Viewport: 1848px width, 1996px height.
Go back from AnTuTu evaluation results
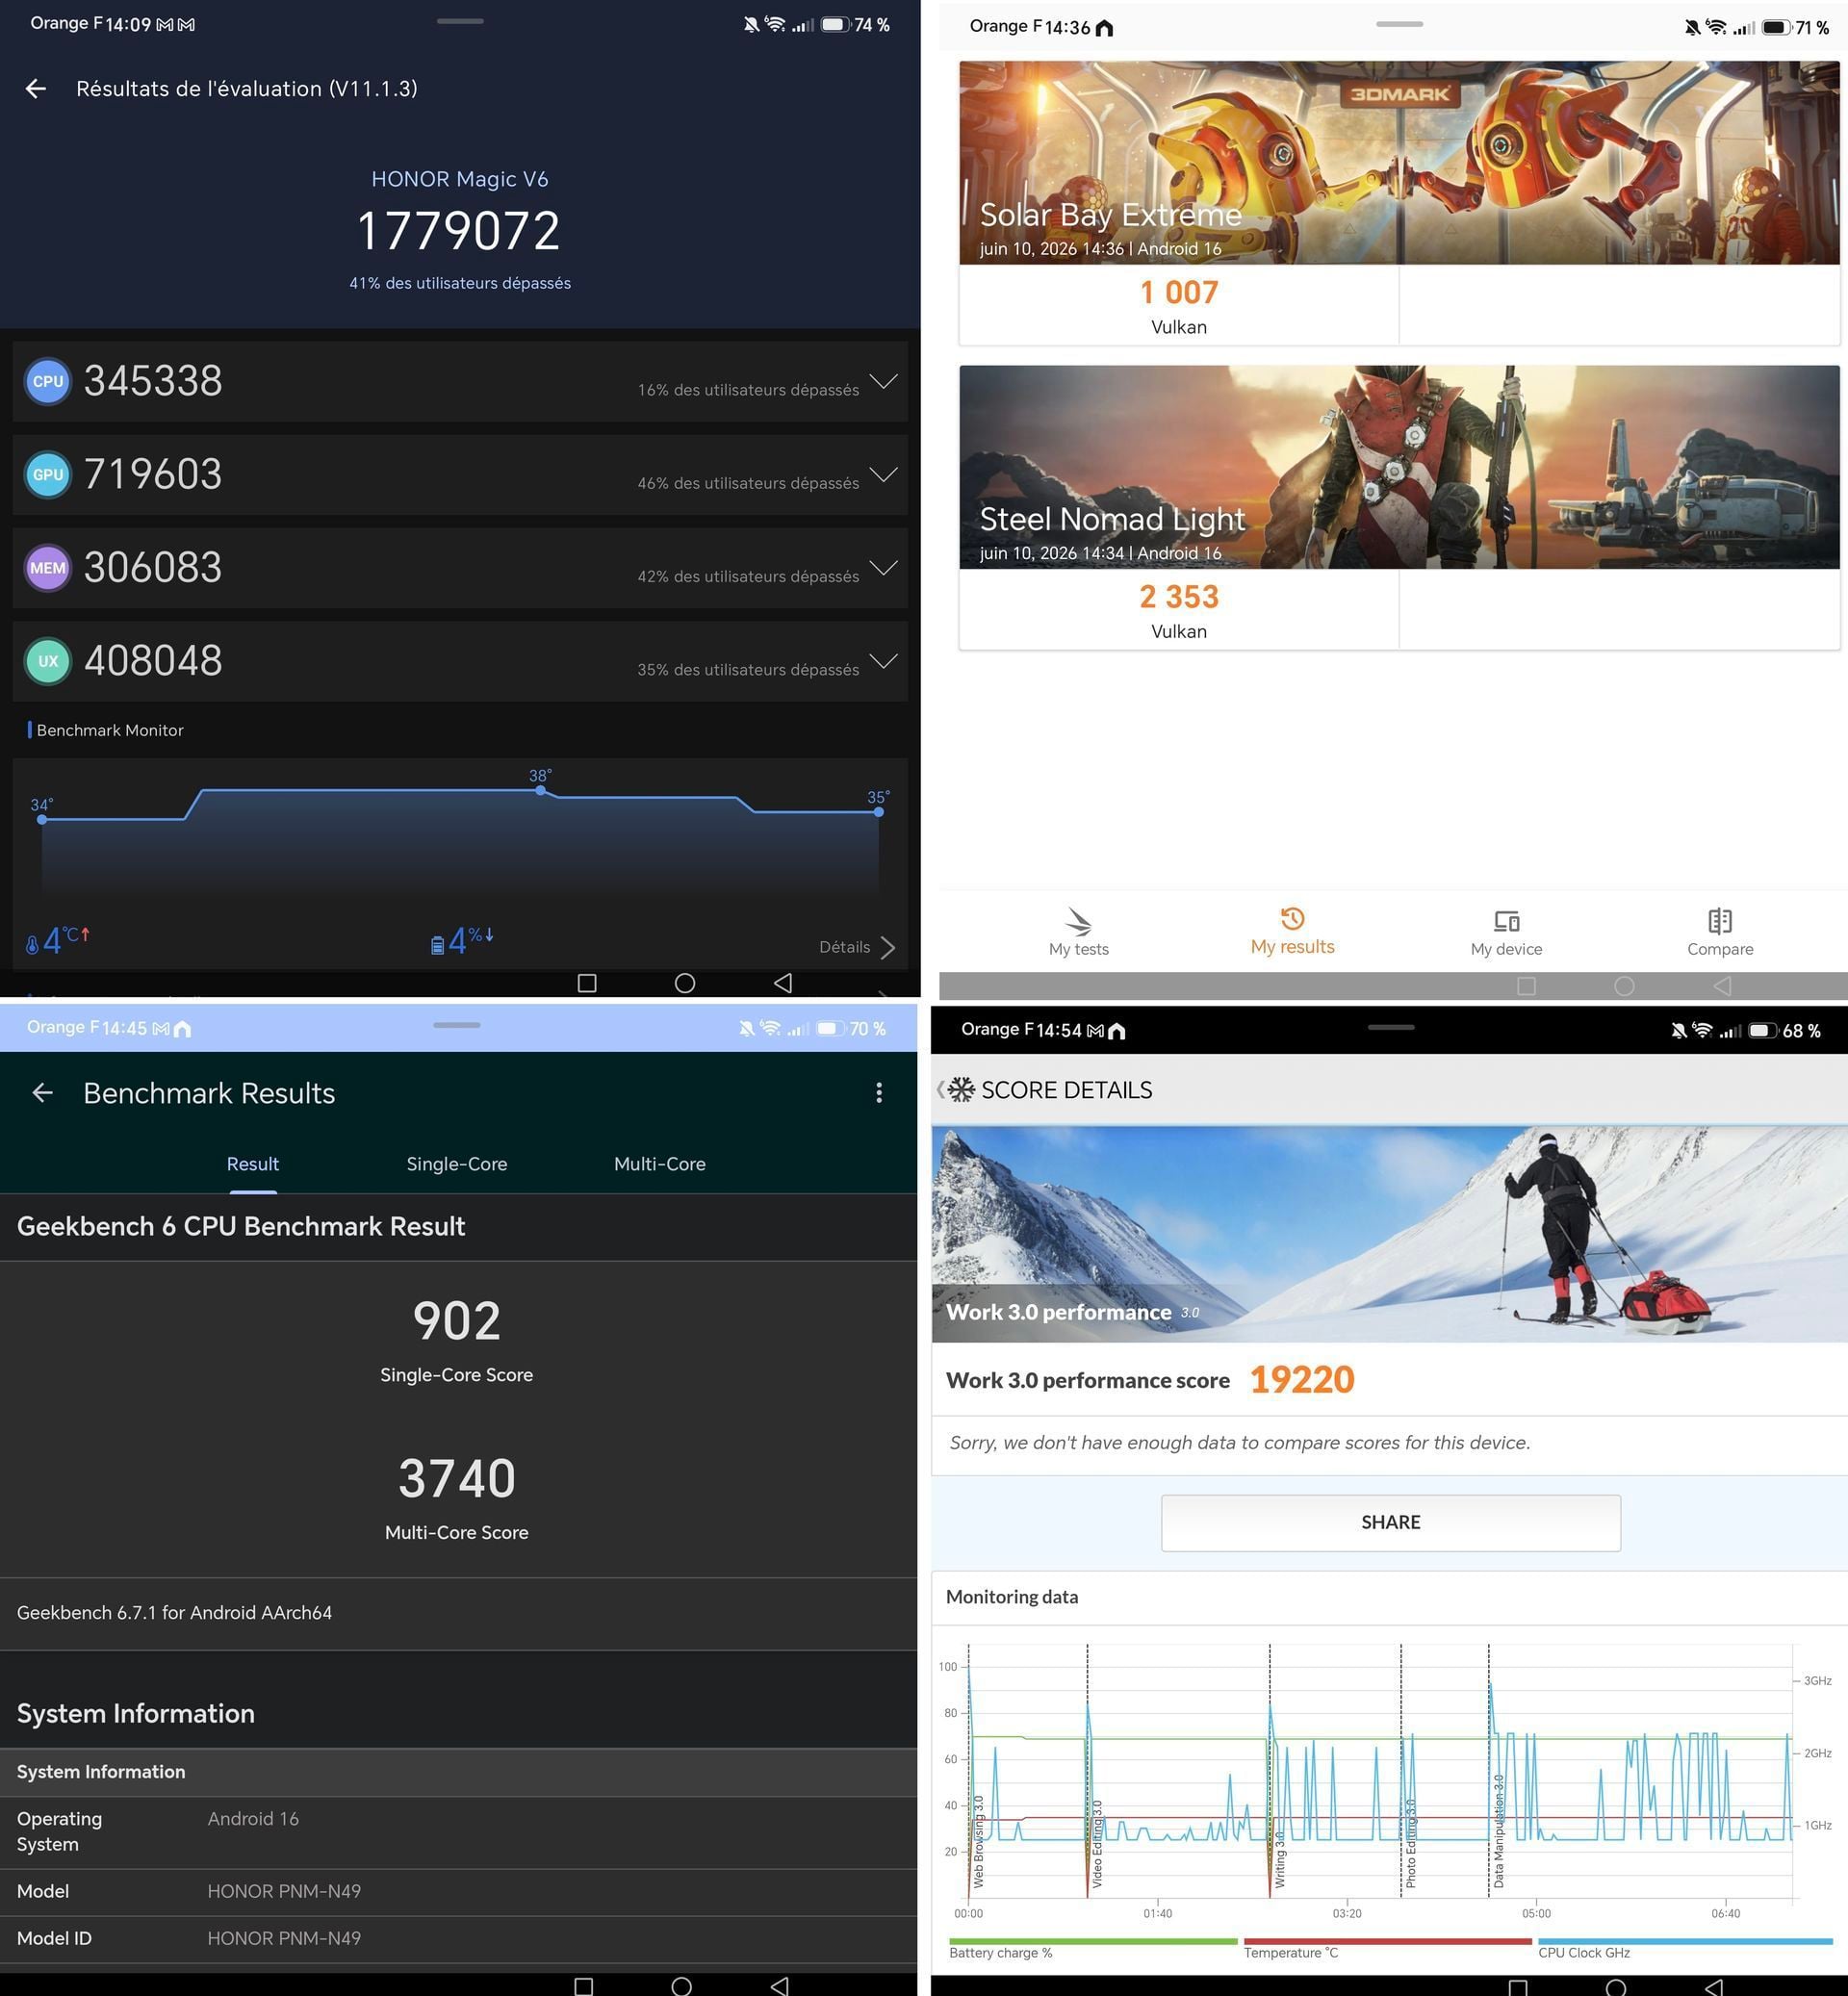36,89
